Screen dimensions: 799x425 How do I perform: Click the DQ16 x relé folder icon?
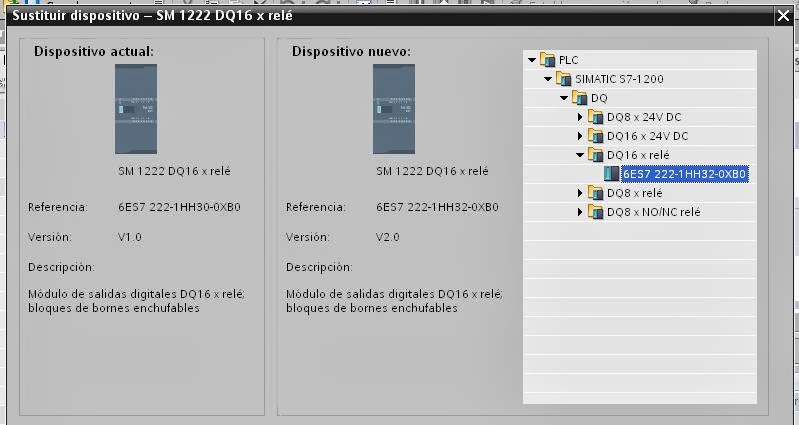[x=595, y=154]
